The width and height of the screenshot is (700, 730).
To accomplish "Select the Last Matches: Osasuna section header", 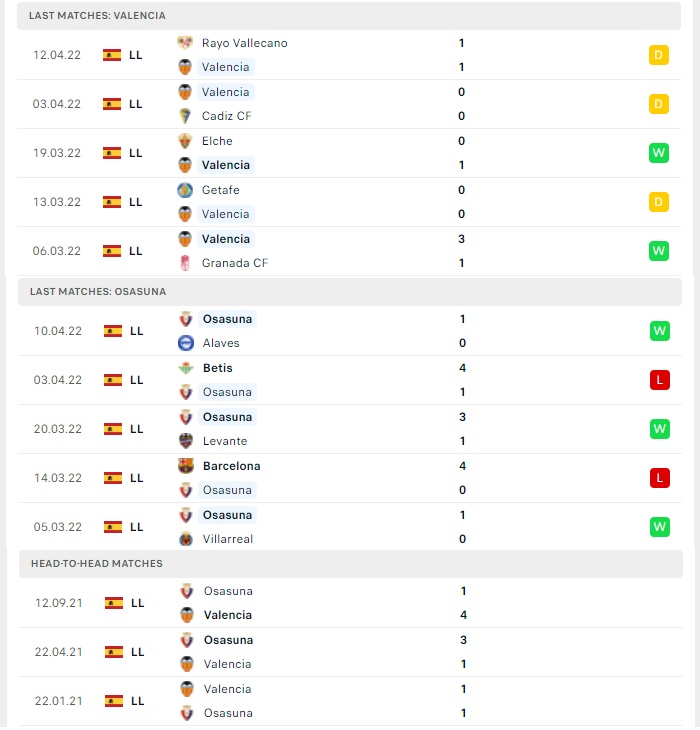I will (x=350, y=291).
